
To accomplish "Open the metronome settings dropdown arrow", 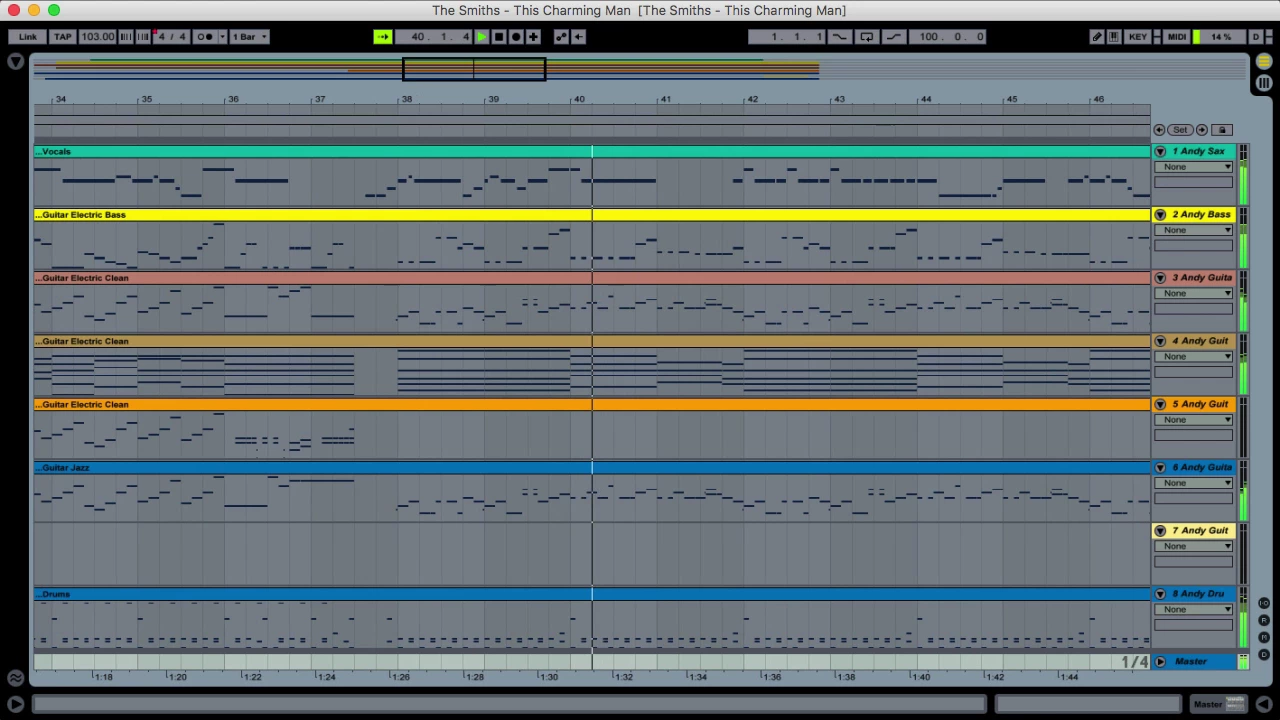I will [222, 37].
